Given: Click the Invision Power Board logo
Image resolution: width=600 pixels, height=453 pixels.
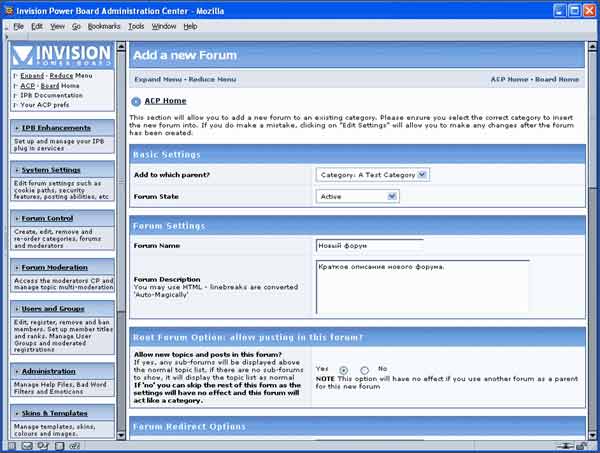Looking at the screenshot, I should 62,55.
